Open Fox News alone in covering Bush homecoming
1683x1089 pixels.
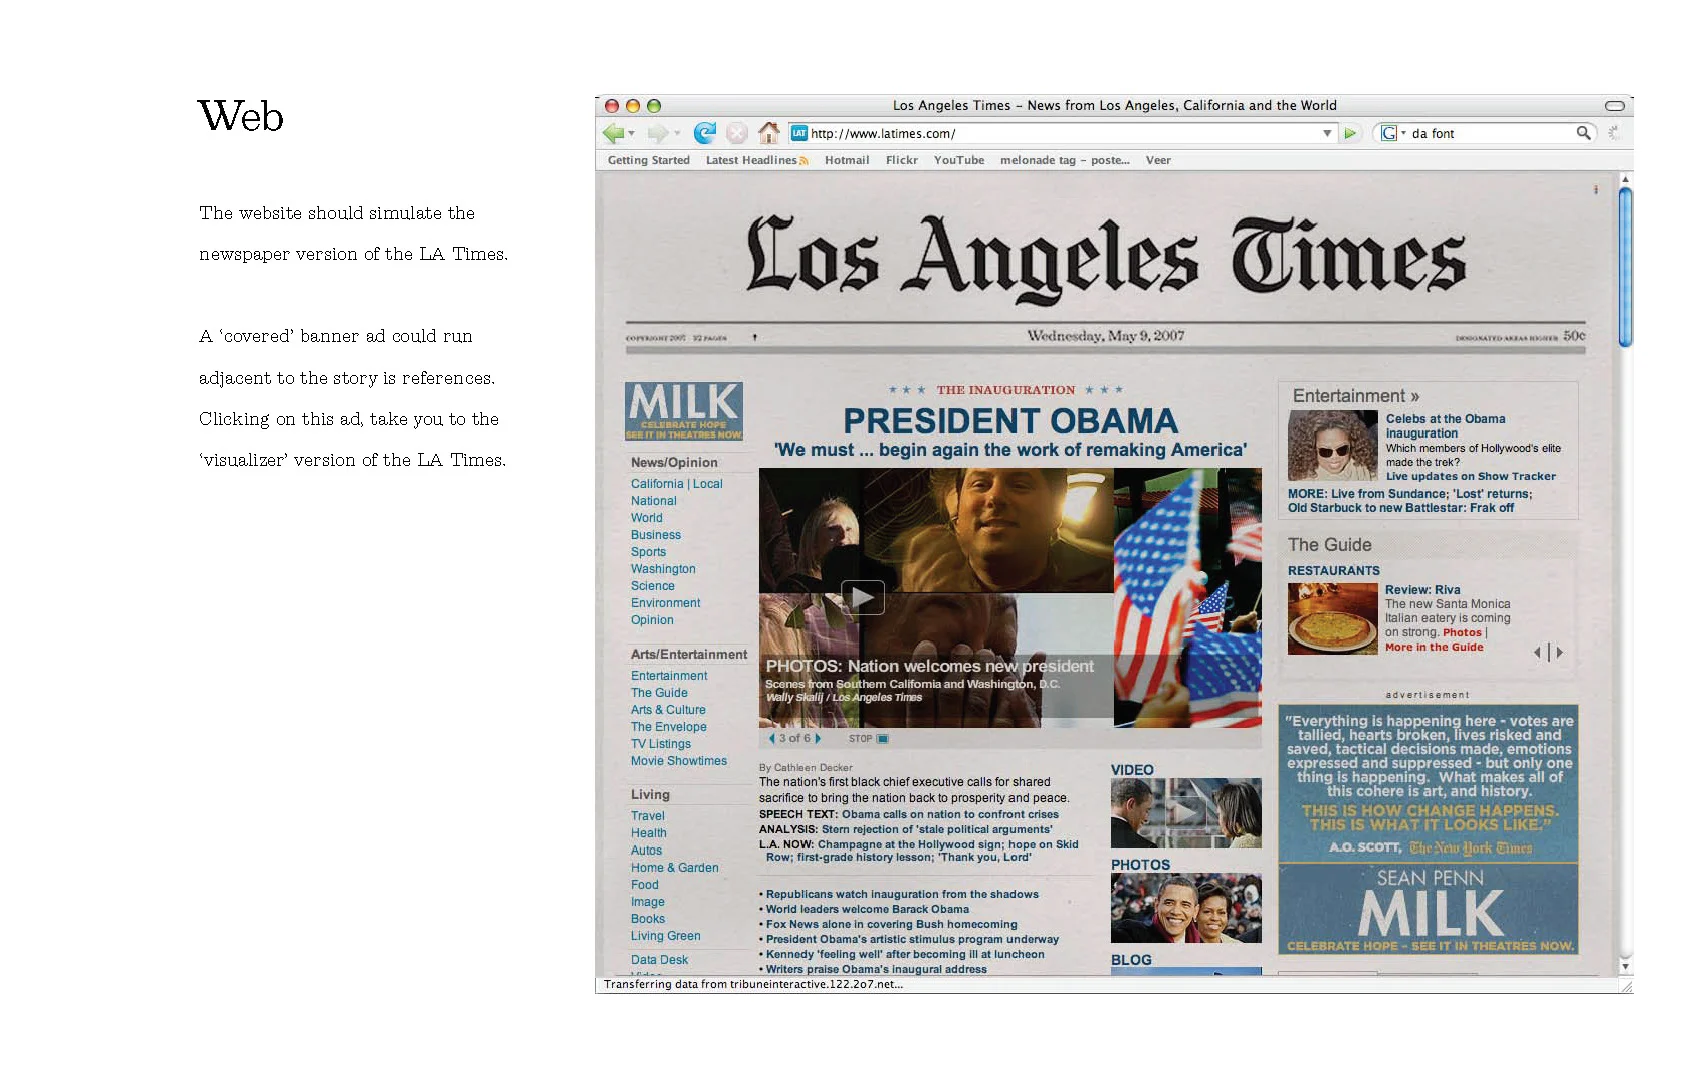891,924
